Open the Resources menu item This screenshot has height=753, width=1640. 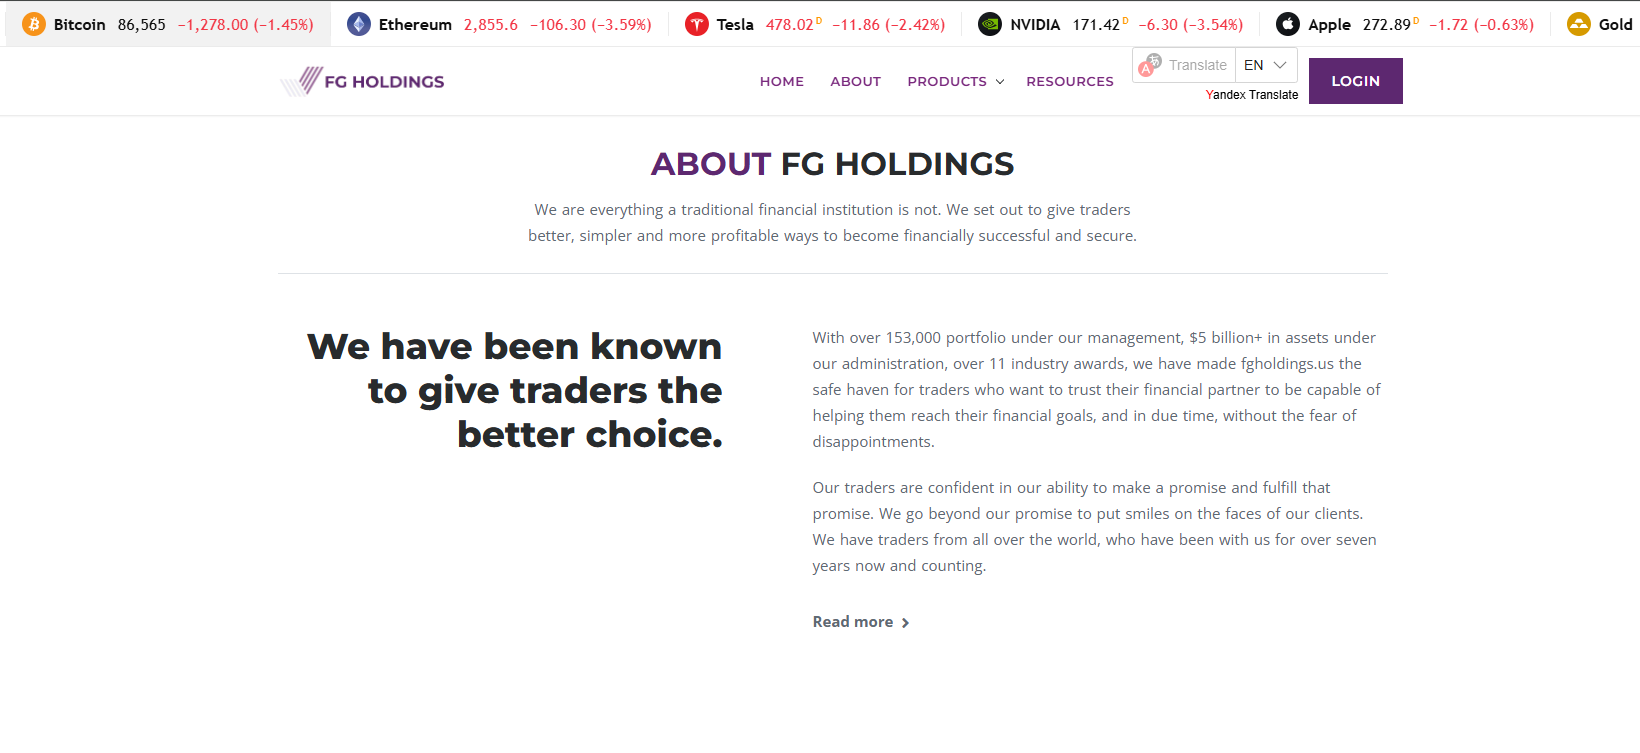[1069, 81]
